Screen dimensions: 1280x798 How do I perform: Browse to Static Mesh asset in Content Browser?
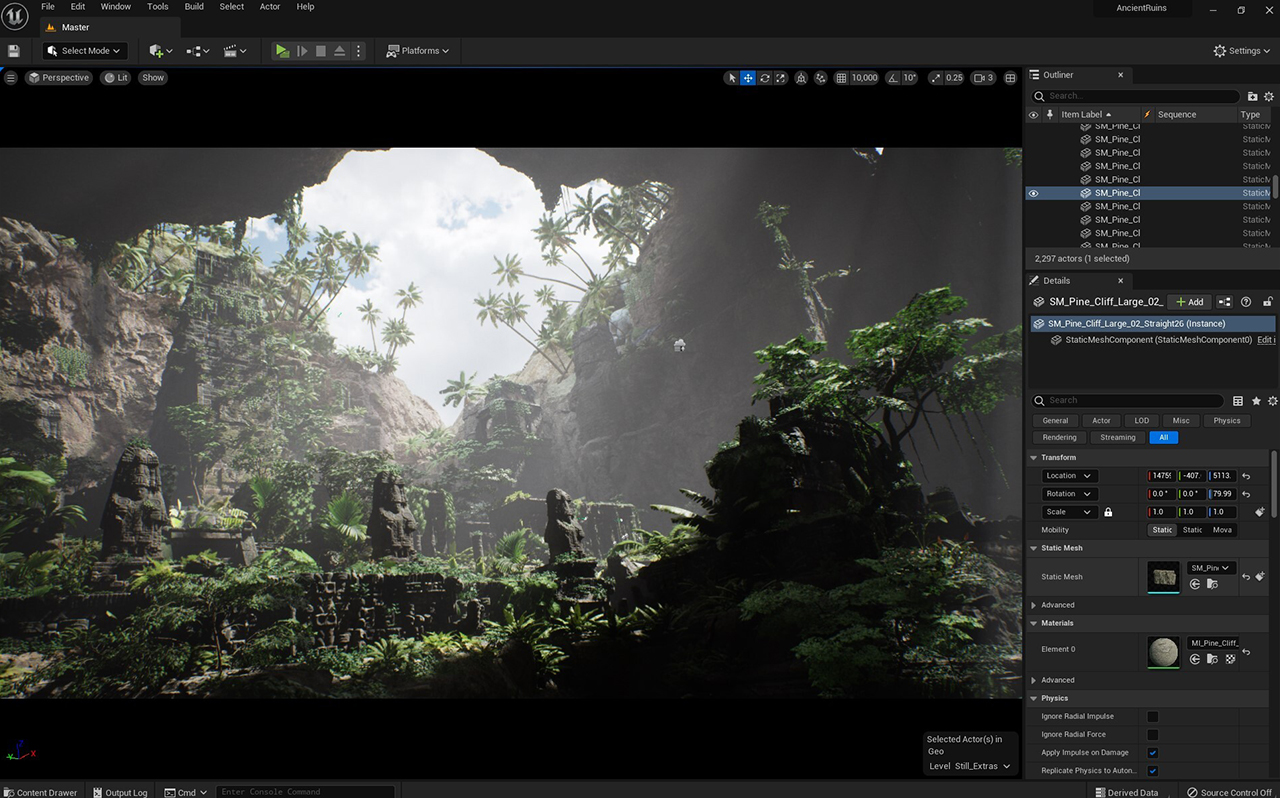(x=1212, y=584)
